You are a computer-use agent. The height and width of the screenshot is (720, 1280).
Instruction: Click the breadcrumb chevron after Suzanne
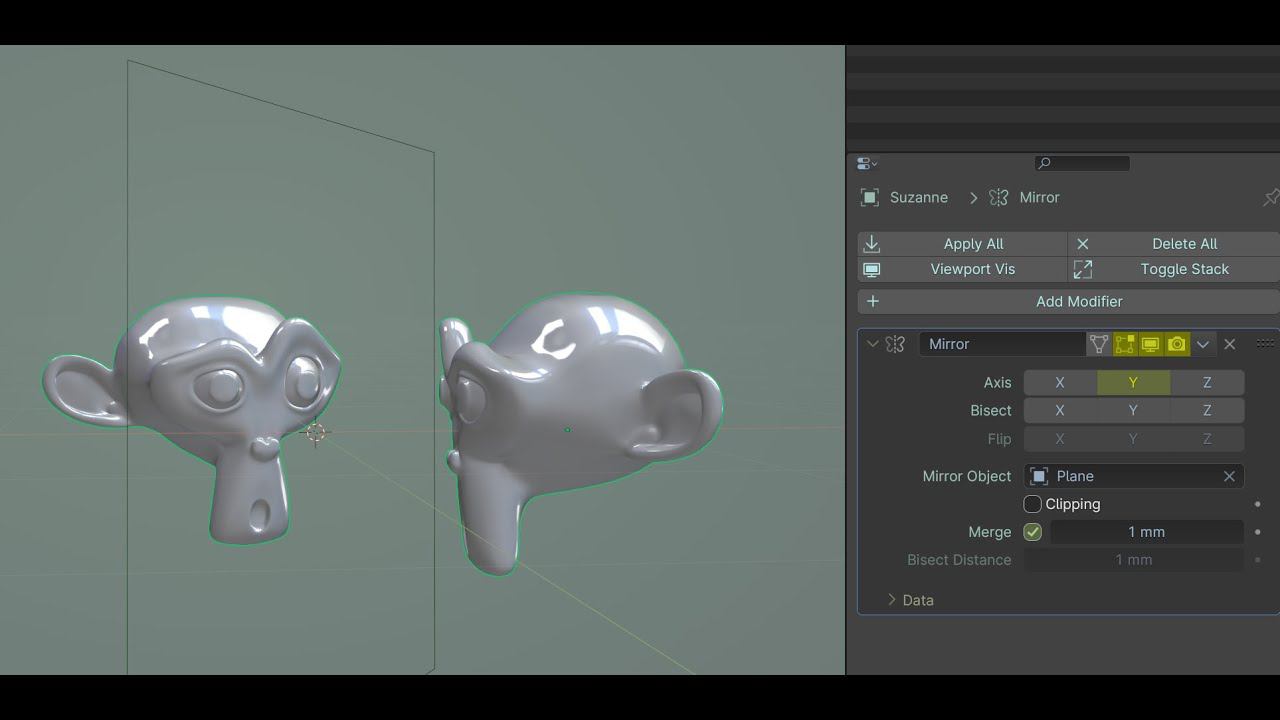(x=974, y=198)
